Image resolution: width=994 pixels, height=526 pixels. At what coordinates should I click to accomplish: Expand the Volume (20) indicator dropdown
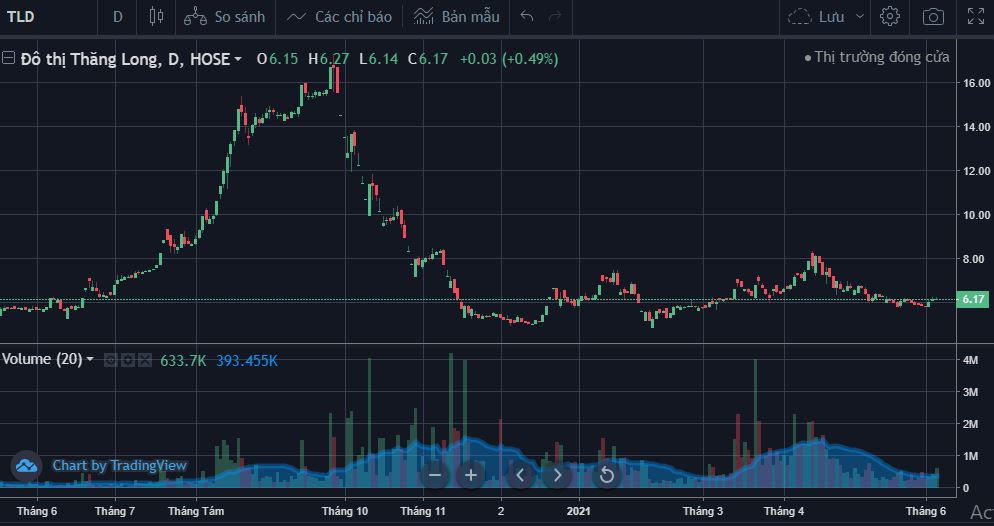(91, 359)
